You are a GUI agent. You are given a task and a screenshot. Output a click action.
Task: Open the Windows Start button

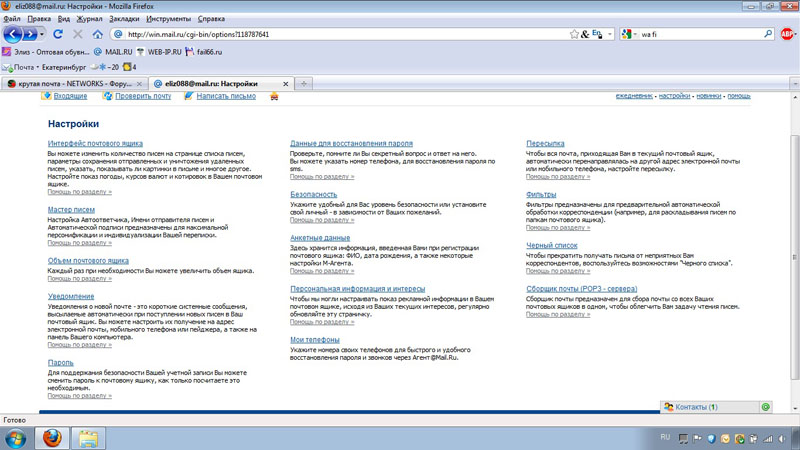pyautogui.click(x=16, y=439)
